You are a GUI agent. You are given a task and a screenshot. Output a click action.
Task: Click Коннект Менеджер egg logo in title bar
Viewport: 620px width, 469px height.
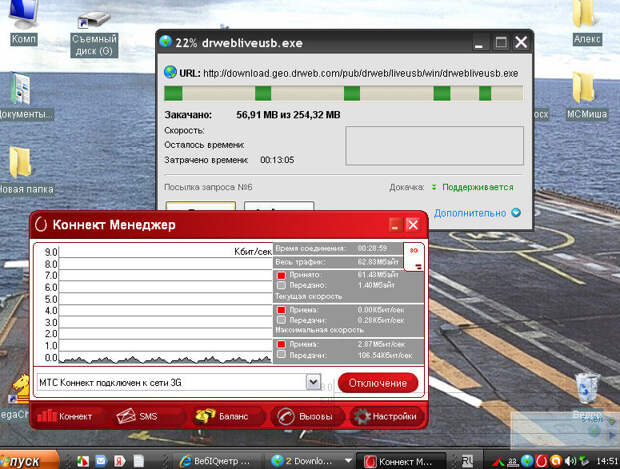click(x=40, y=224)
